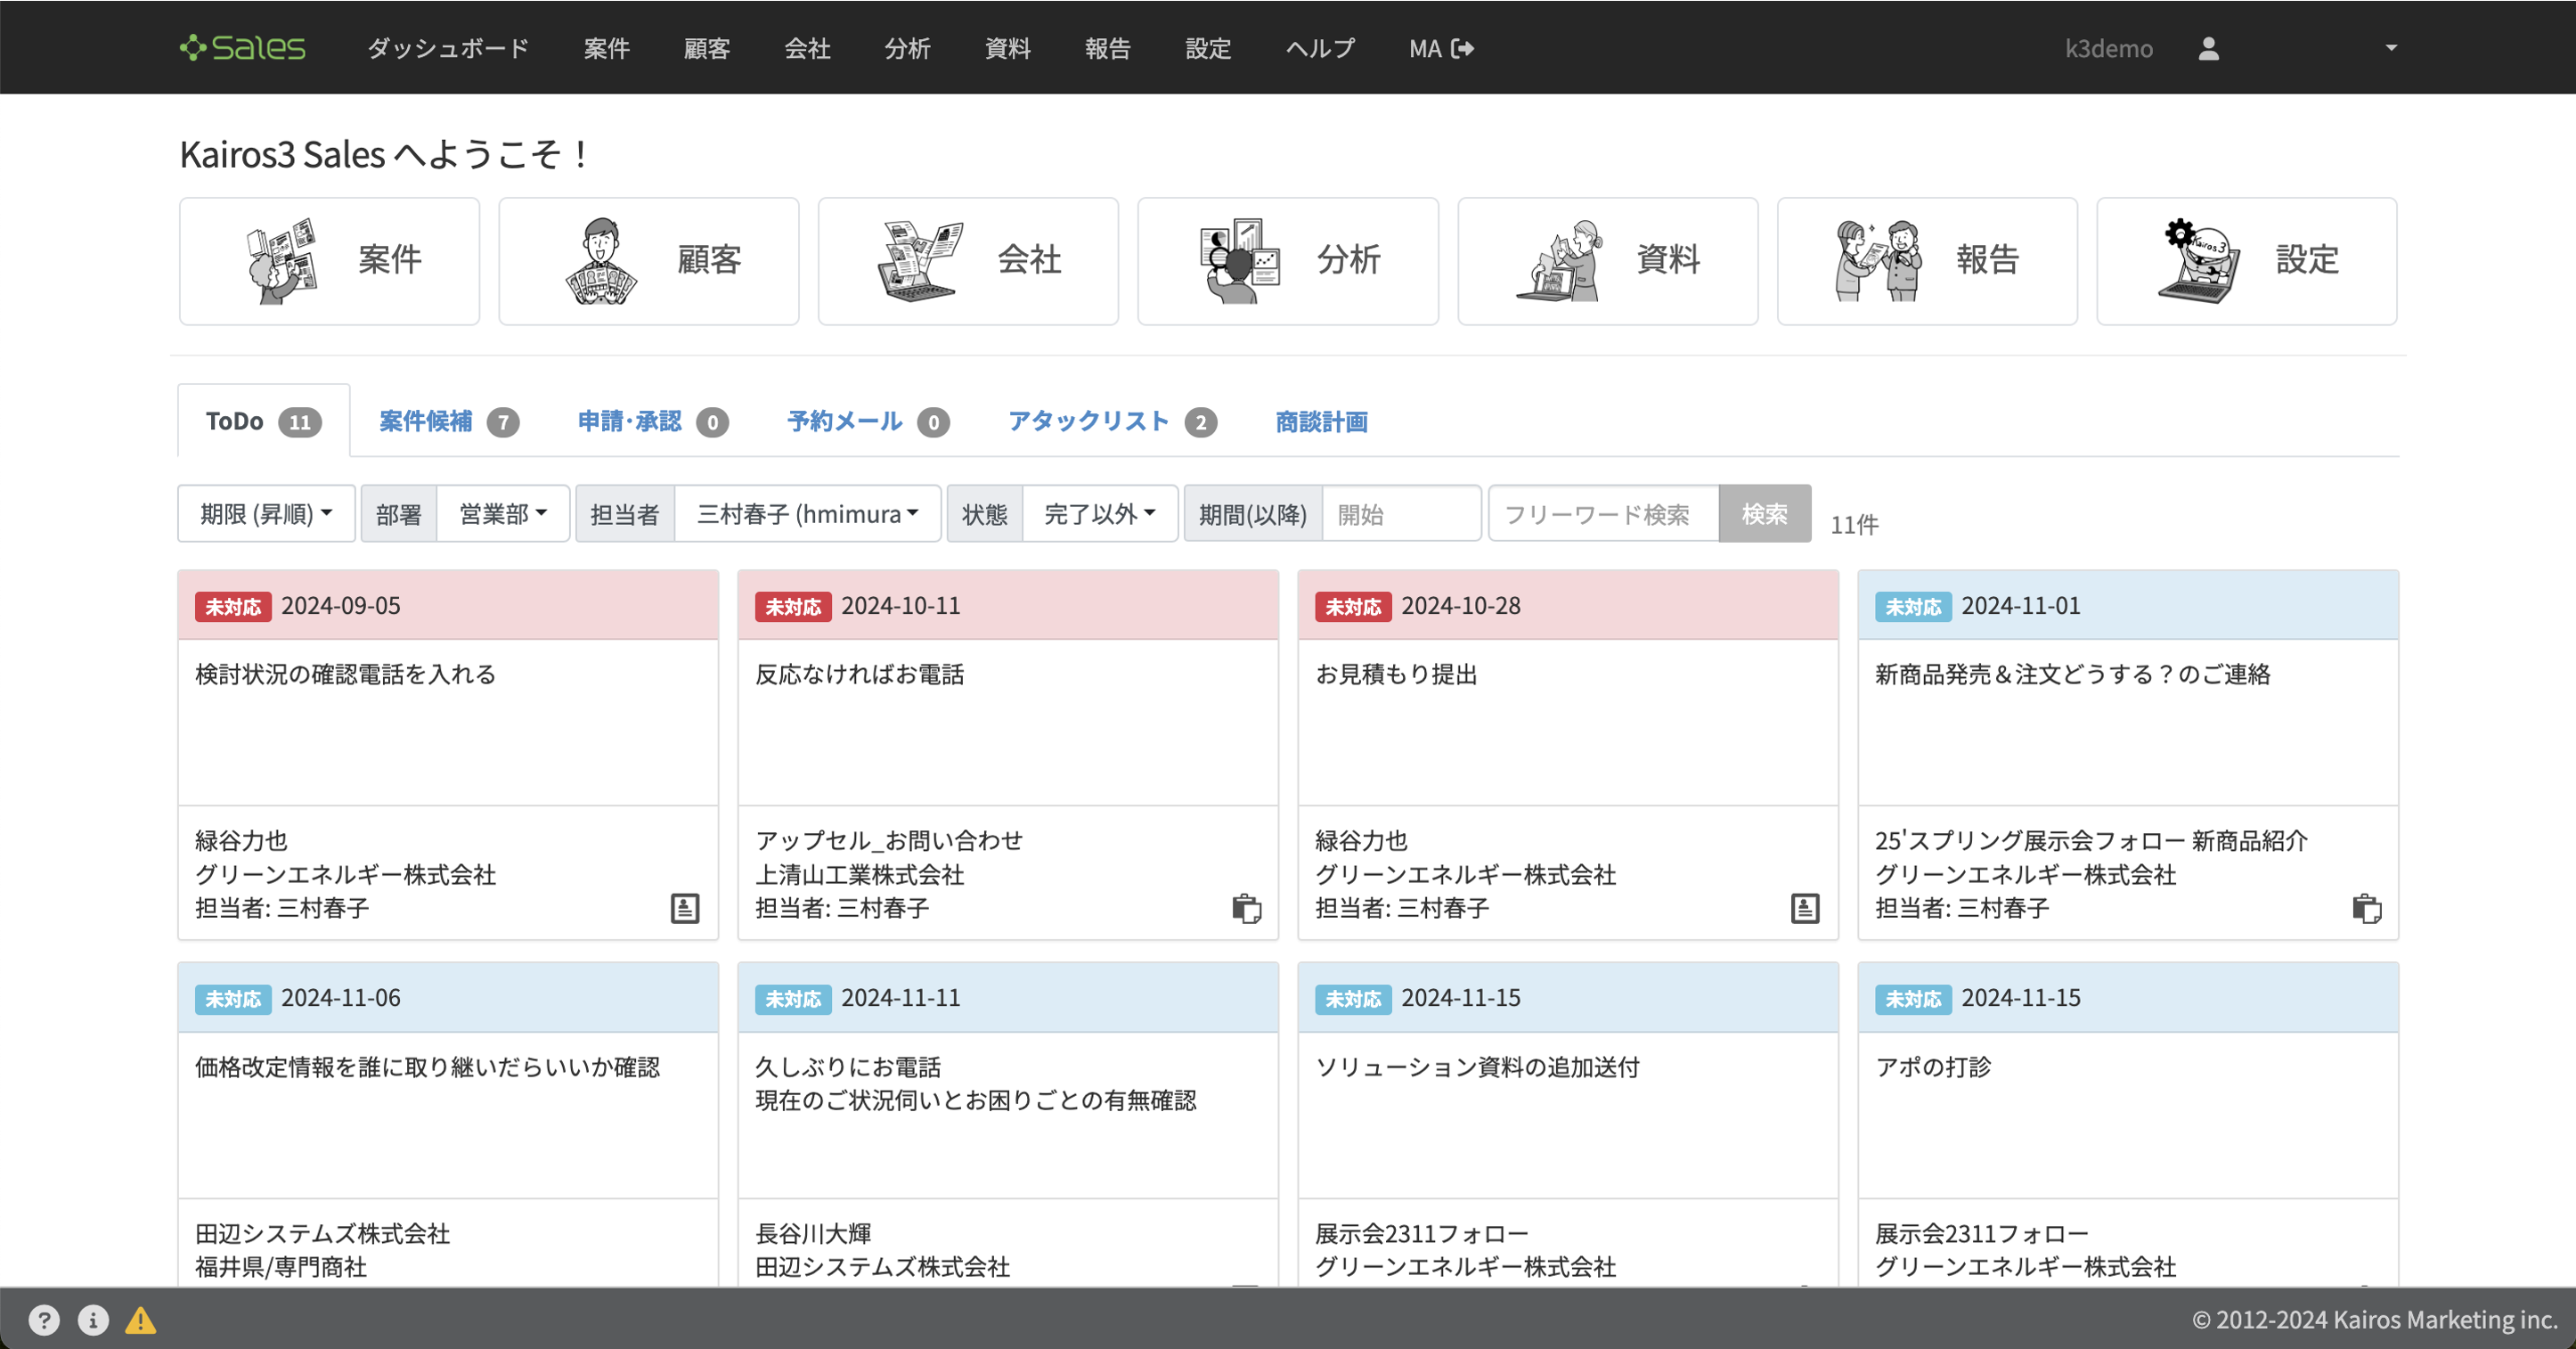The height and width of the screenshot is (1349, 2576).
Task: Click the user profile icon
Action: tap(2208, 48)
